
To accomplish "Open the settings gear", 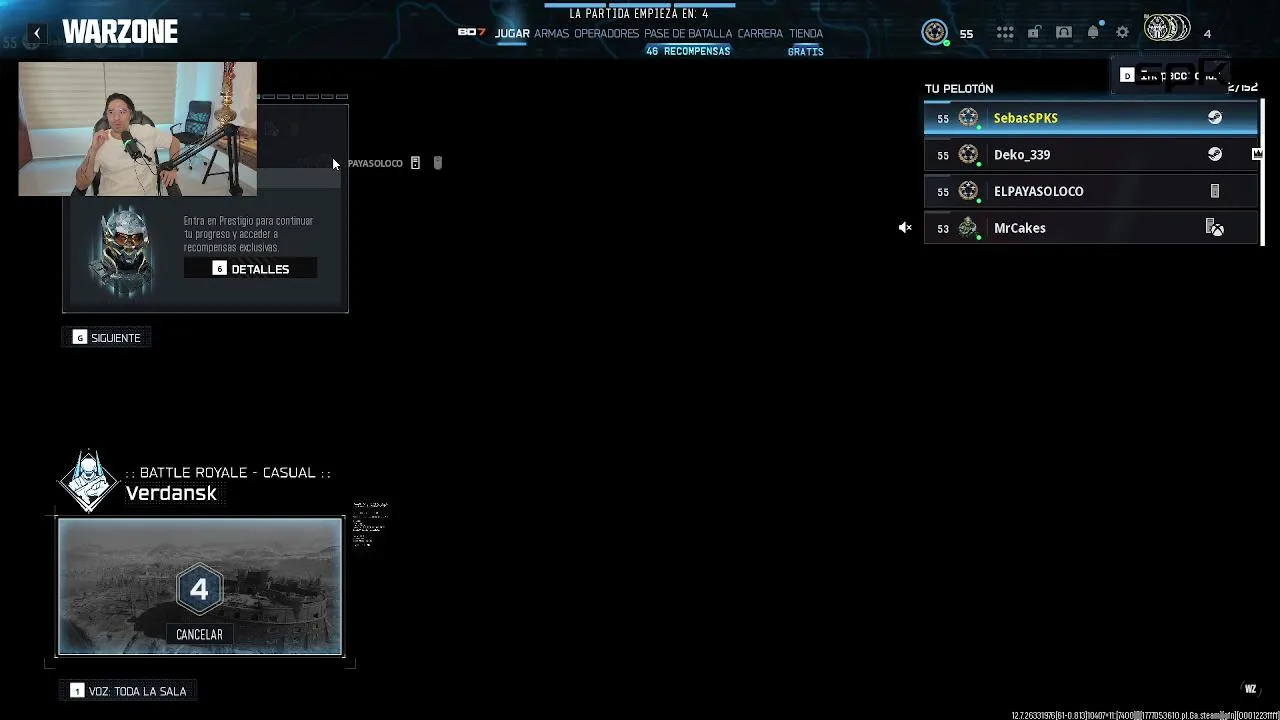I will [x=1123, y=33].
